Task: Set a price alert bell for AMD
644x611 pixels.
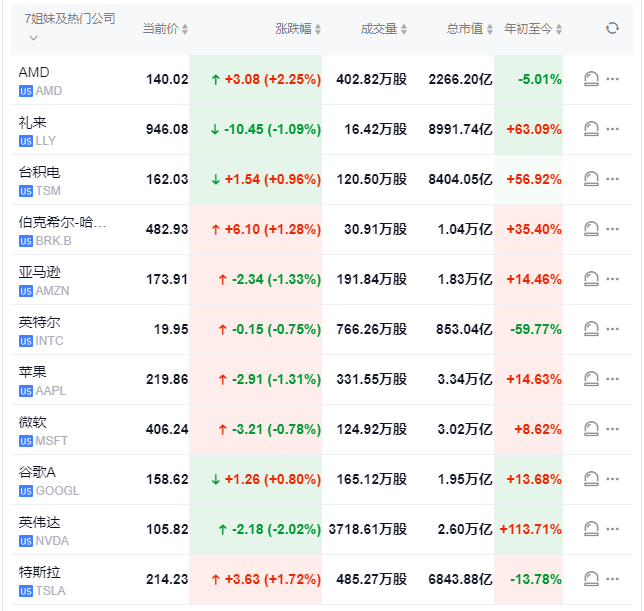Action: 591,79
